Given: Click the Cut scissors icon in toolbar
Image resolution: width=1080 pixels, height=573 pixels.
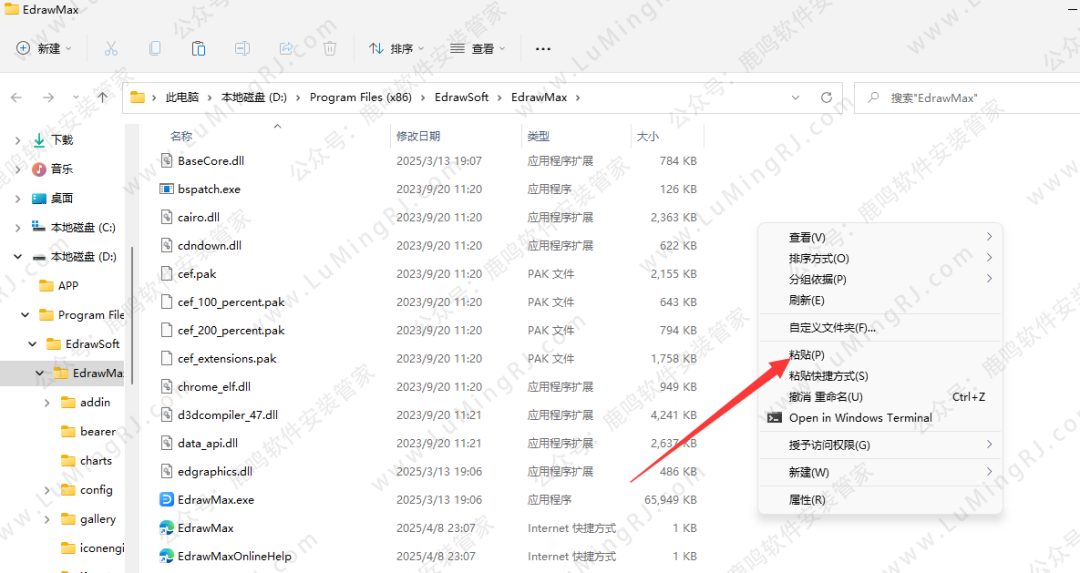Looking at the screenshot, I should click(111, 48).
